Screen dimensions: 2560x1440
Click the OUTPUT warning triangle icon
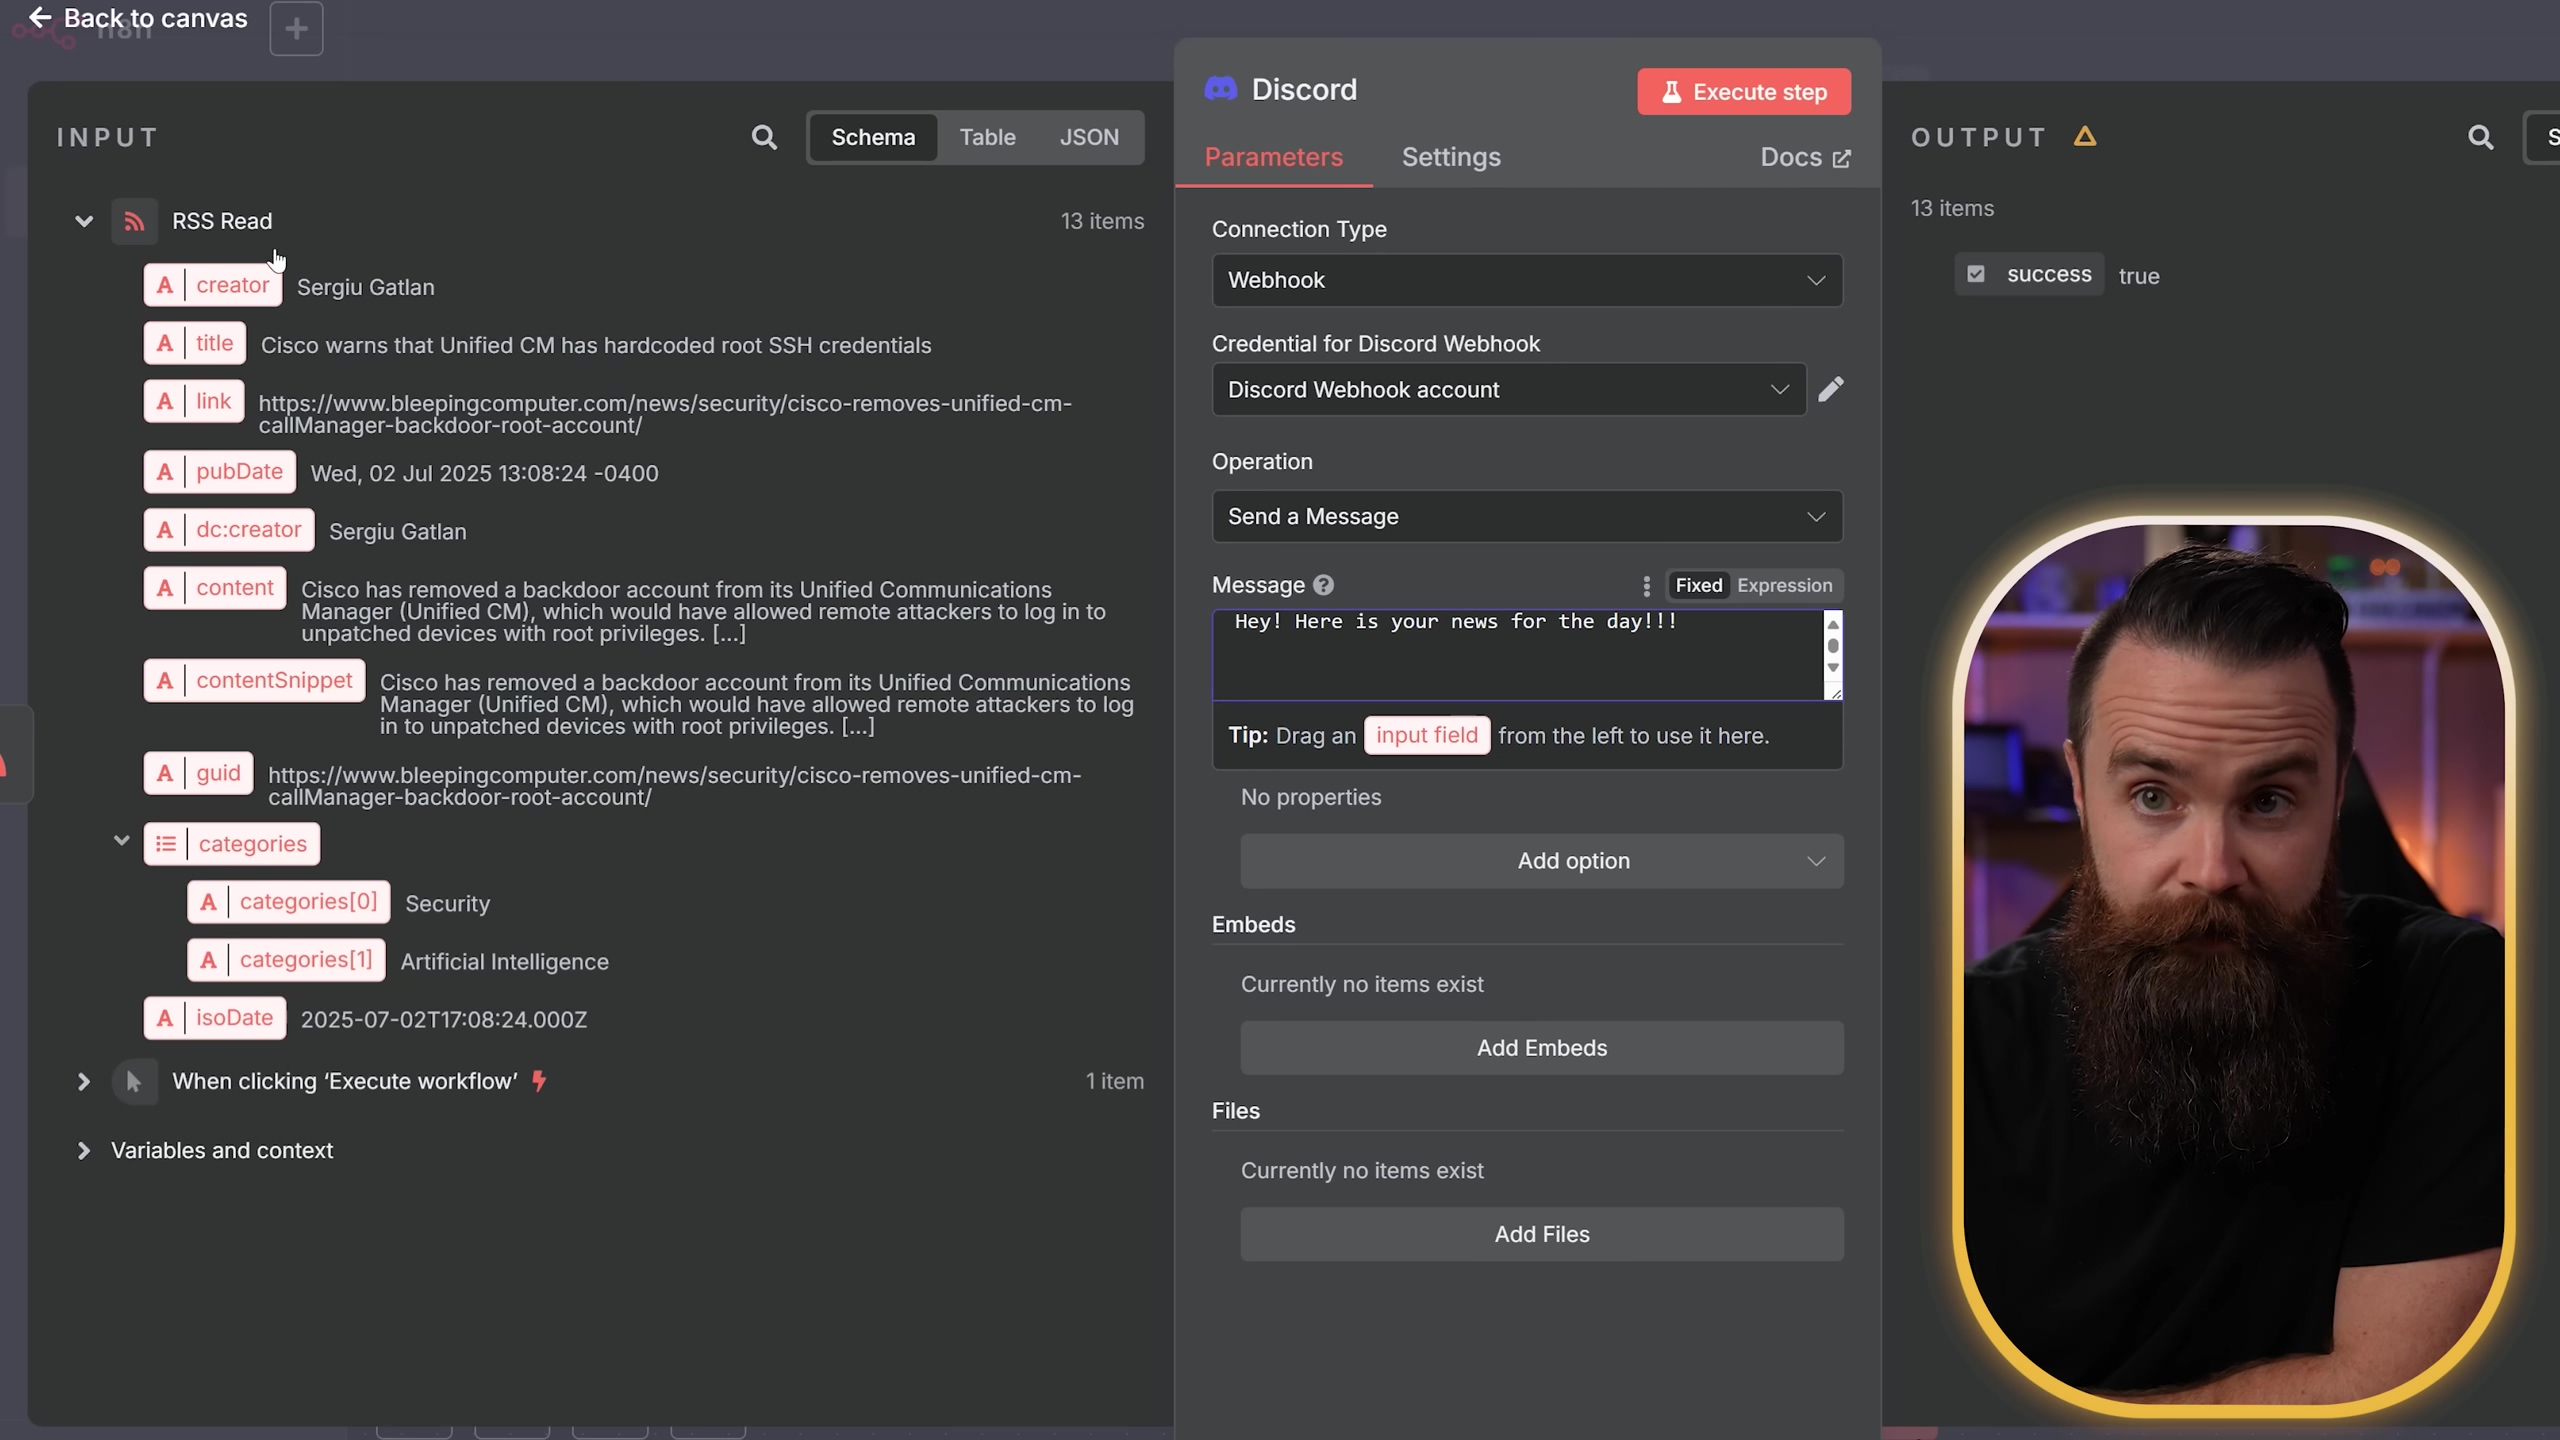2084,136
